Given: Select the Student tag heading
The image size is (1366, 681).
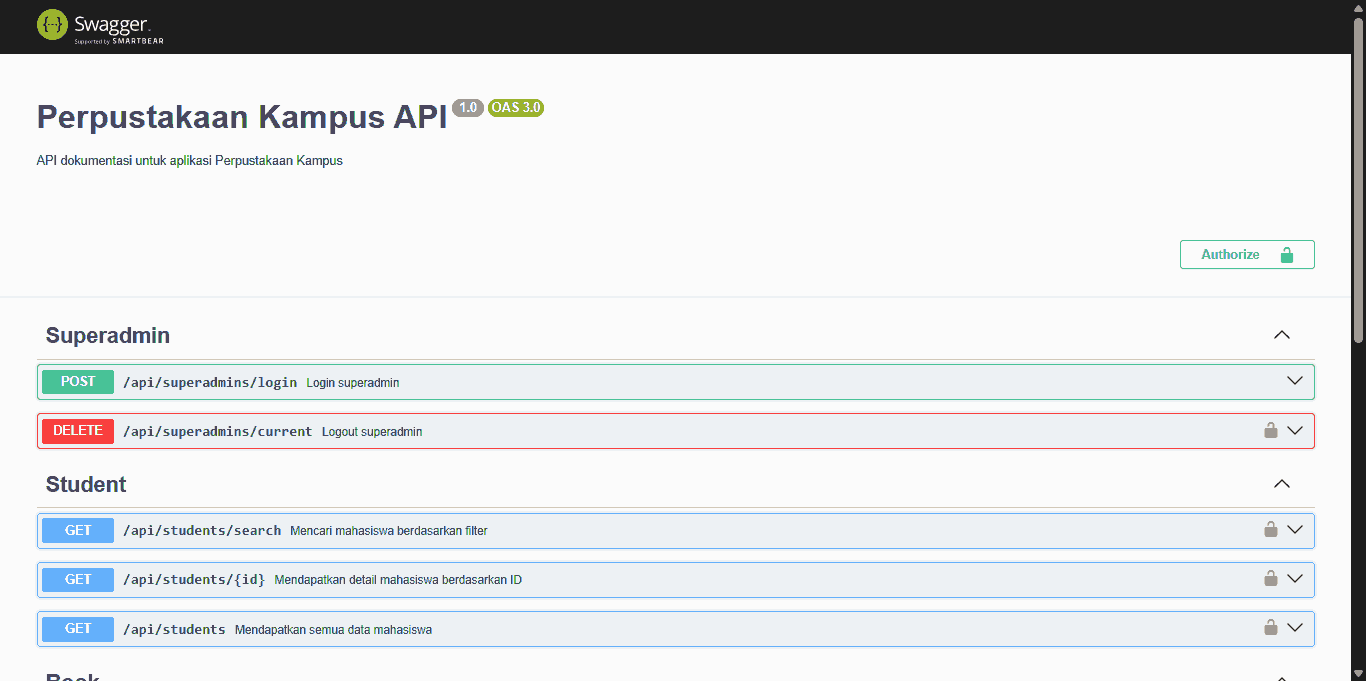Looking at the screenshot, I should point(86,485).
